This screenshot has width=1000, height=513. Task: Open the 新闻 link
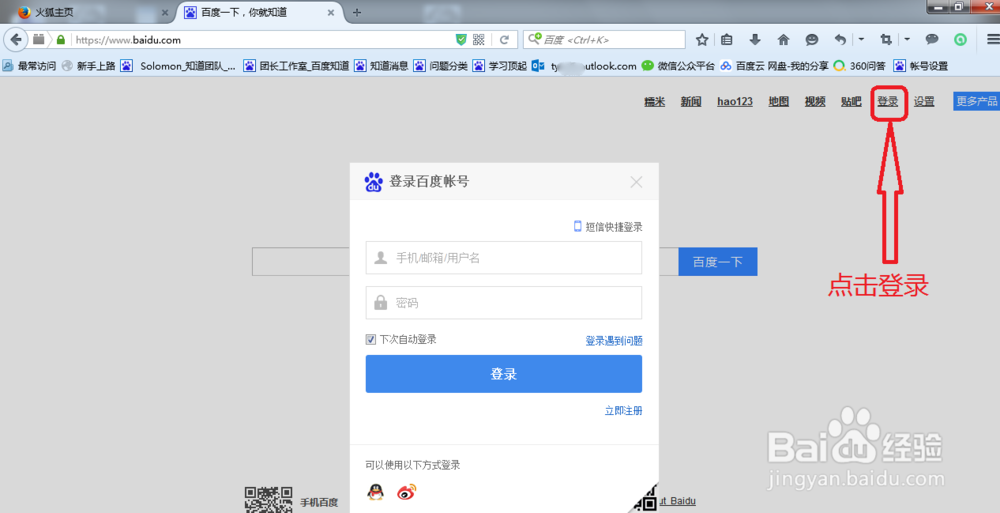pyautogui.click(x=691, y=101)
